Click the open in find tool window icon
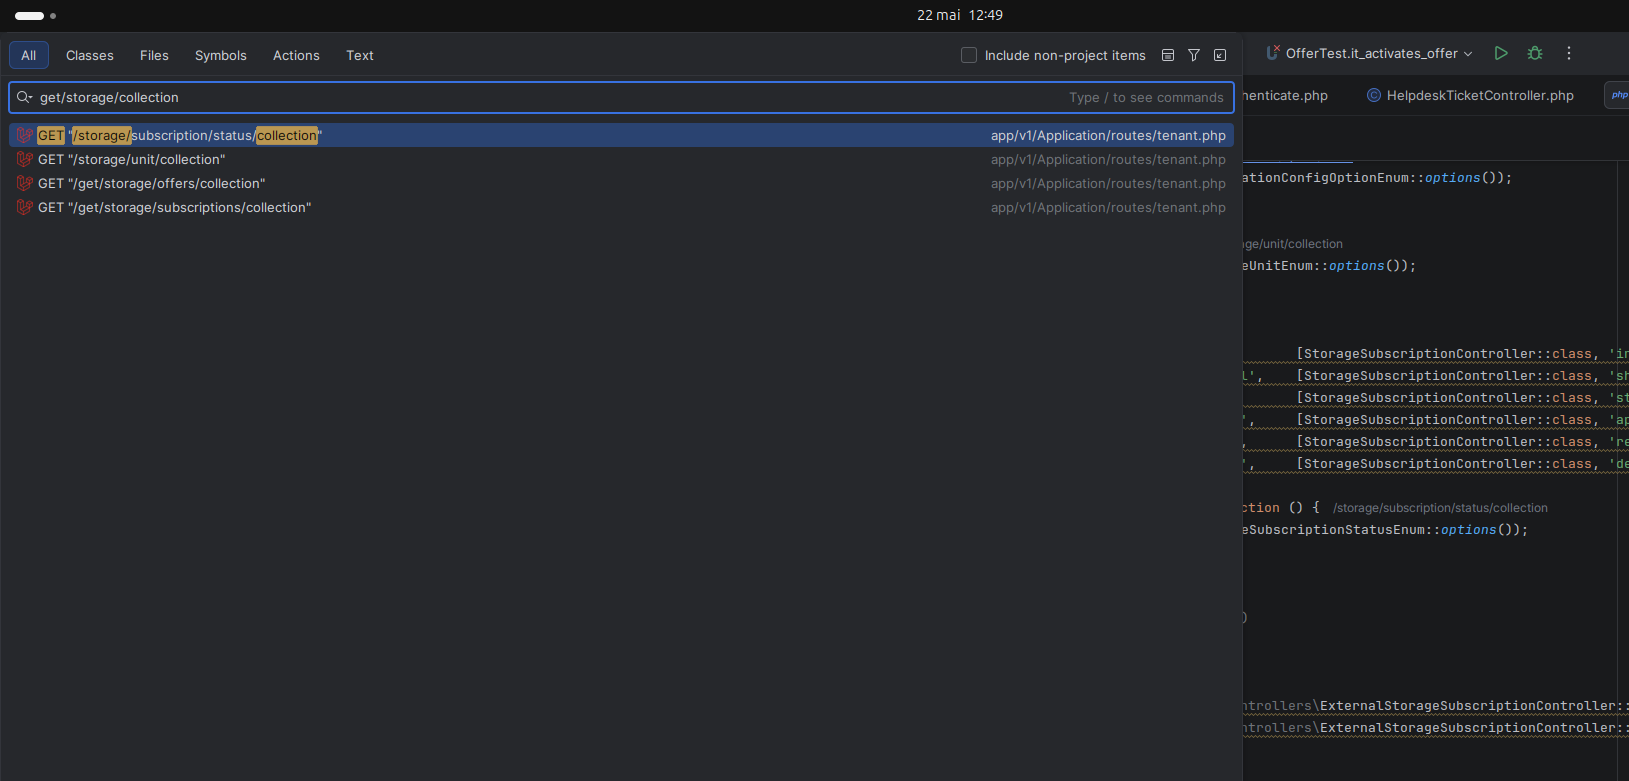The width and height of the screenshot is (1629, 781). (1220, 55)
